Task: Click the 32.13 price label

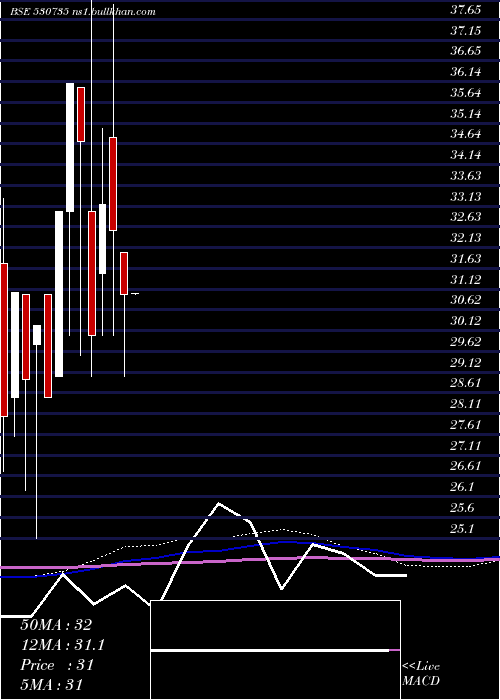Action: click(x=466, y=238)
